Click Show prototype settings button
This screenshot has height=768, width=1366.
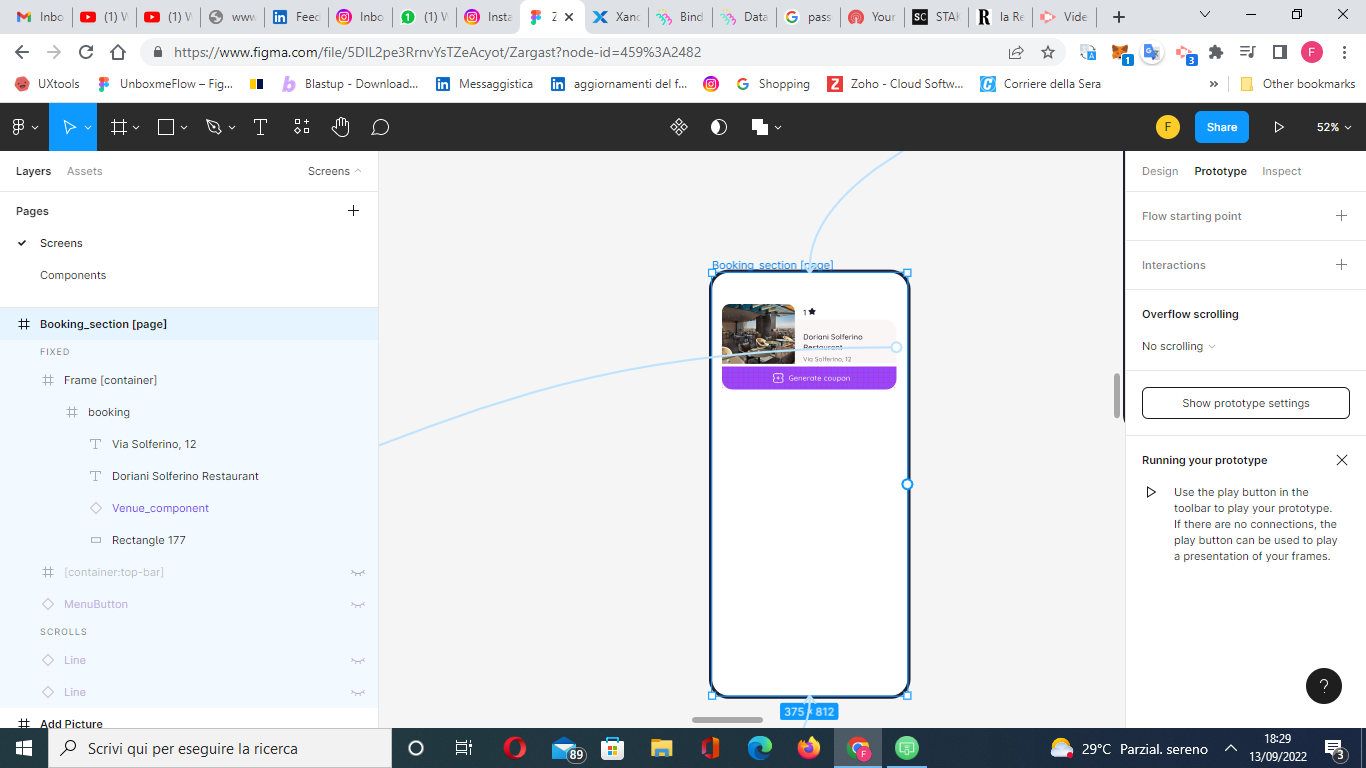coord(1245,403)
